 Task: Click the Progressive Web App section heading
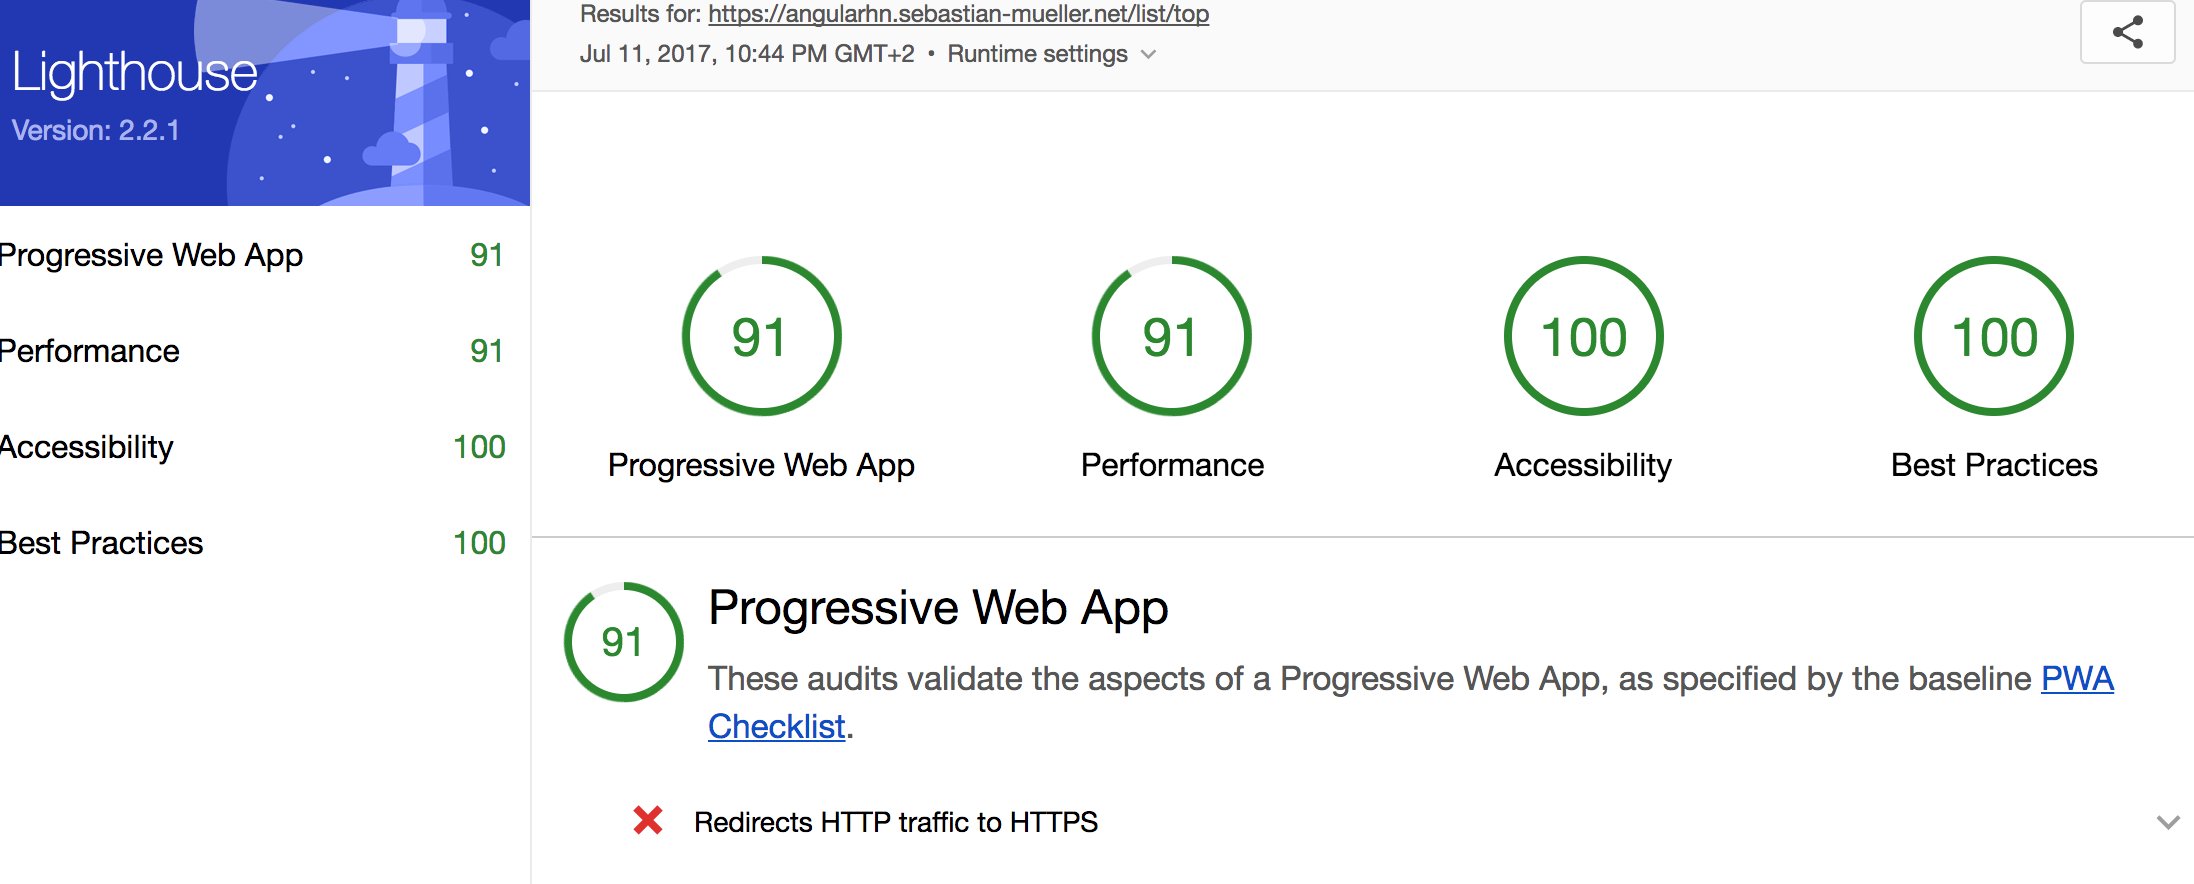coord(938,608)
